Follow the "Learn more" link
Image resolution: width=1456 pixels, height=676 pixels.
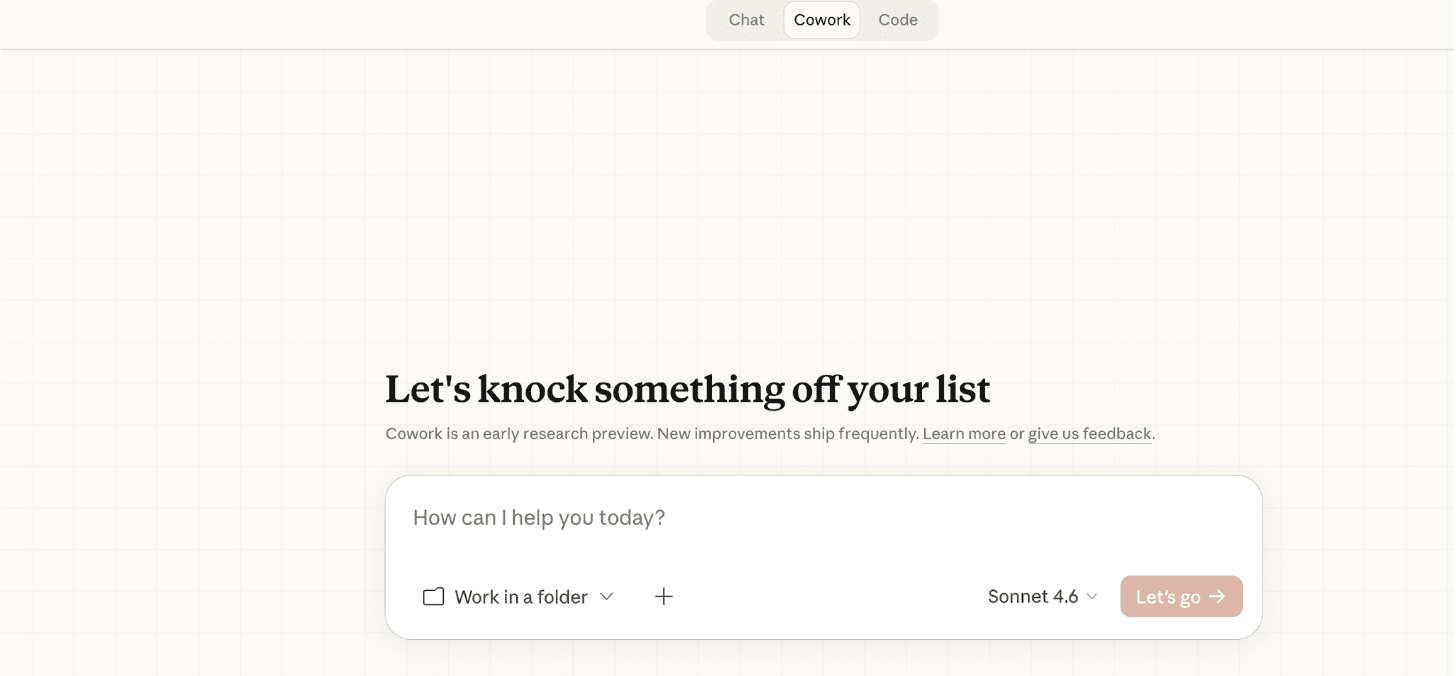click(964, 434)
